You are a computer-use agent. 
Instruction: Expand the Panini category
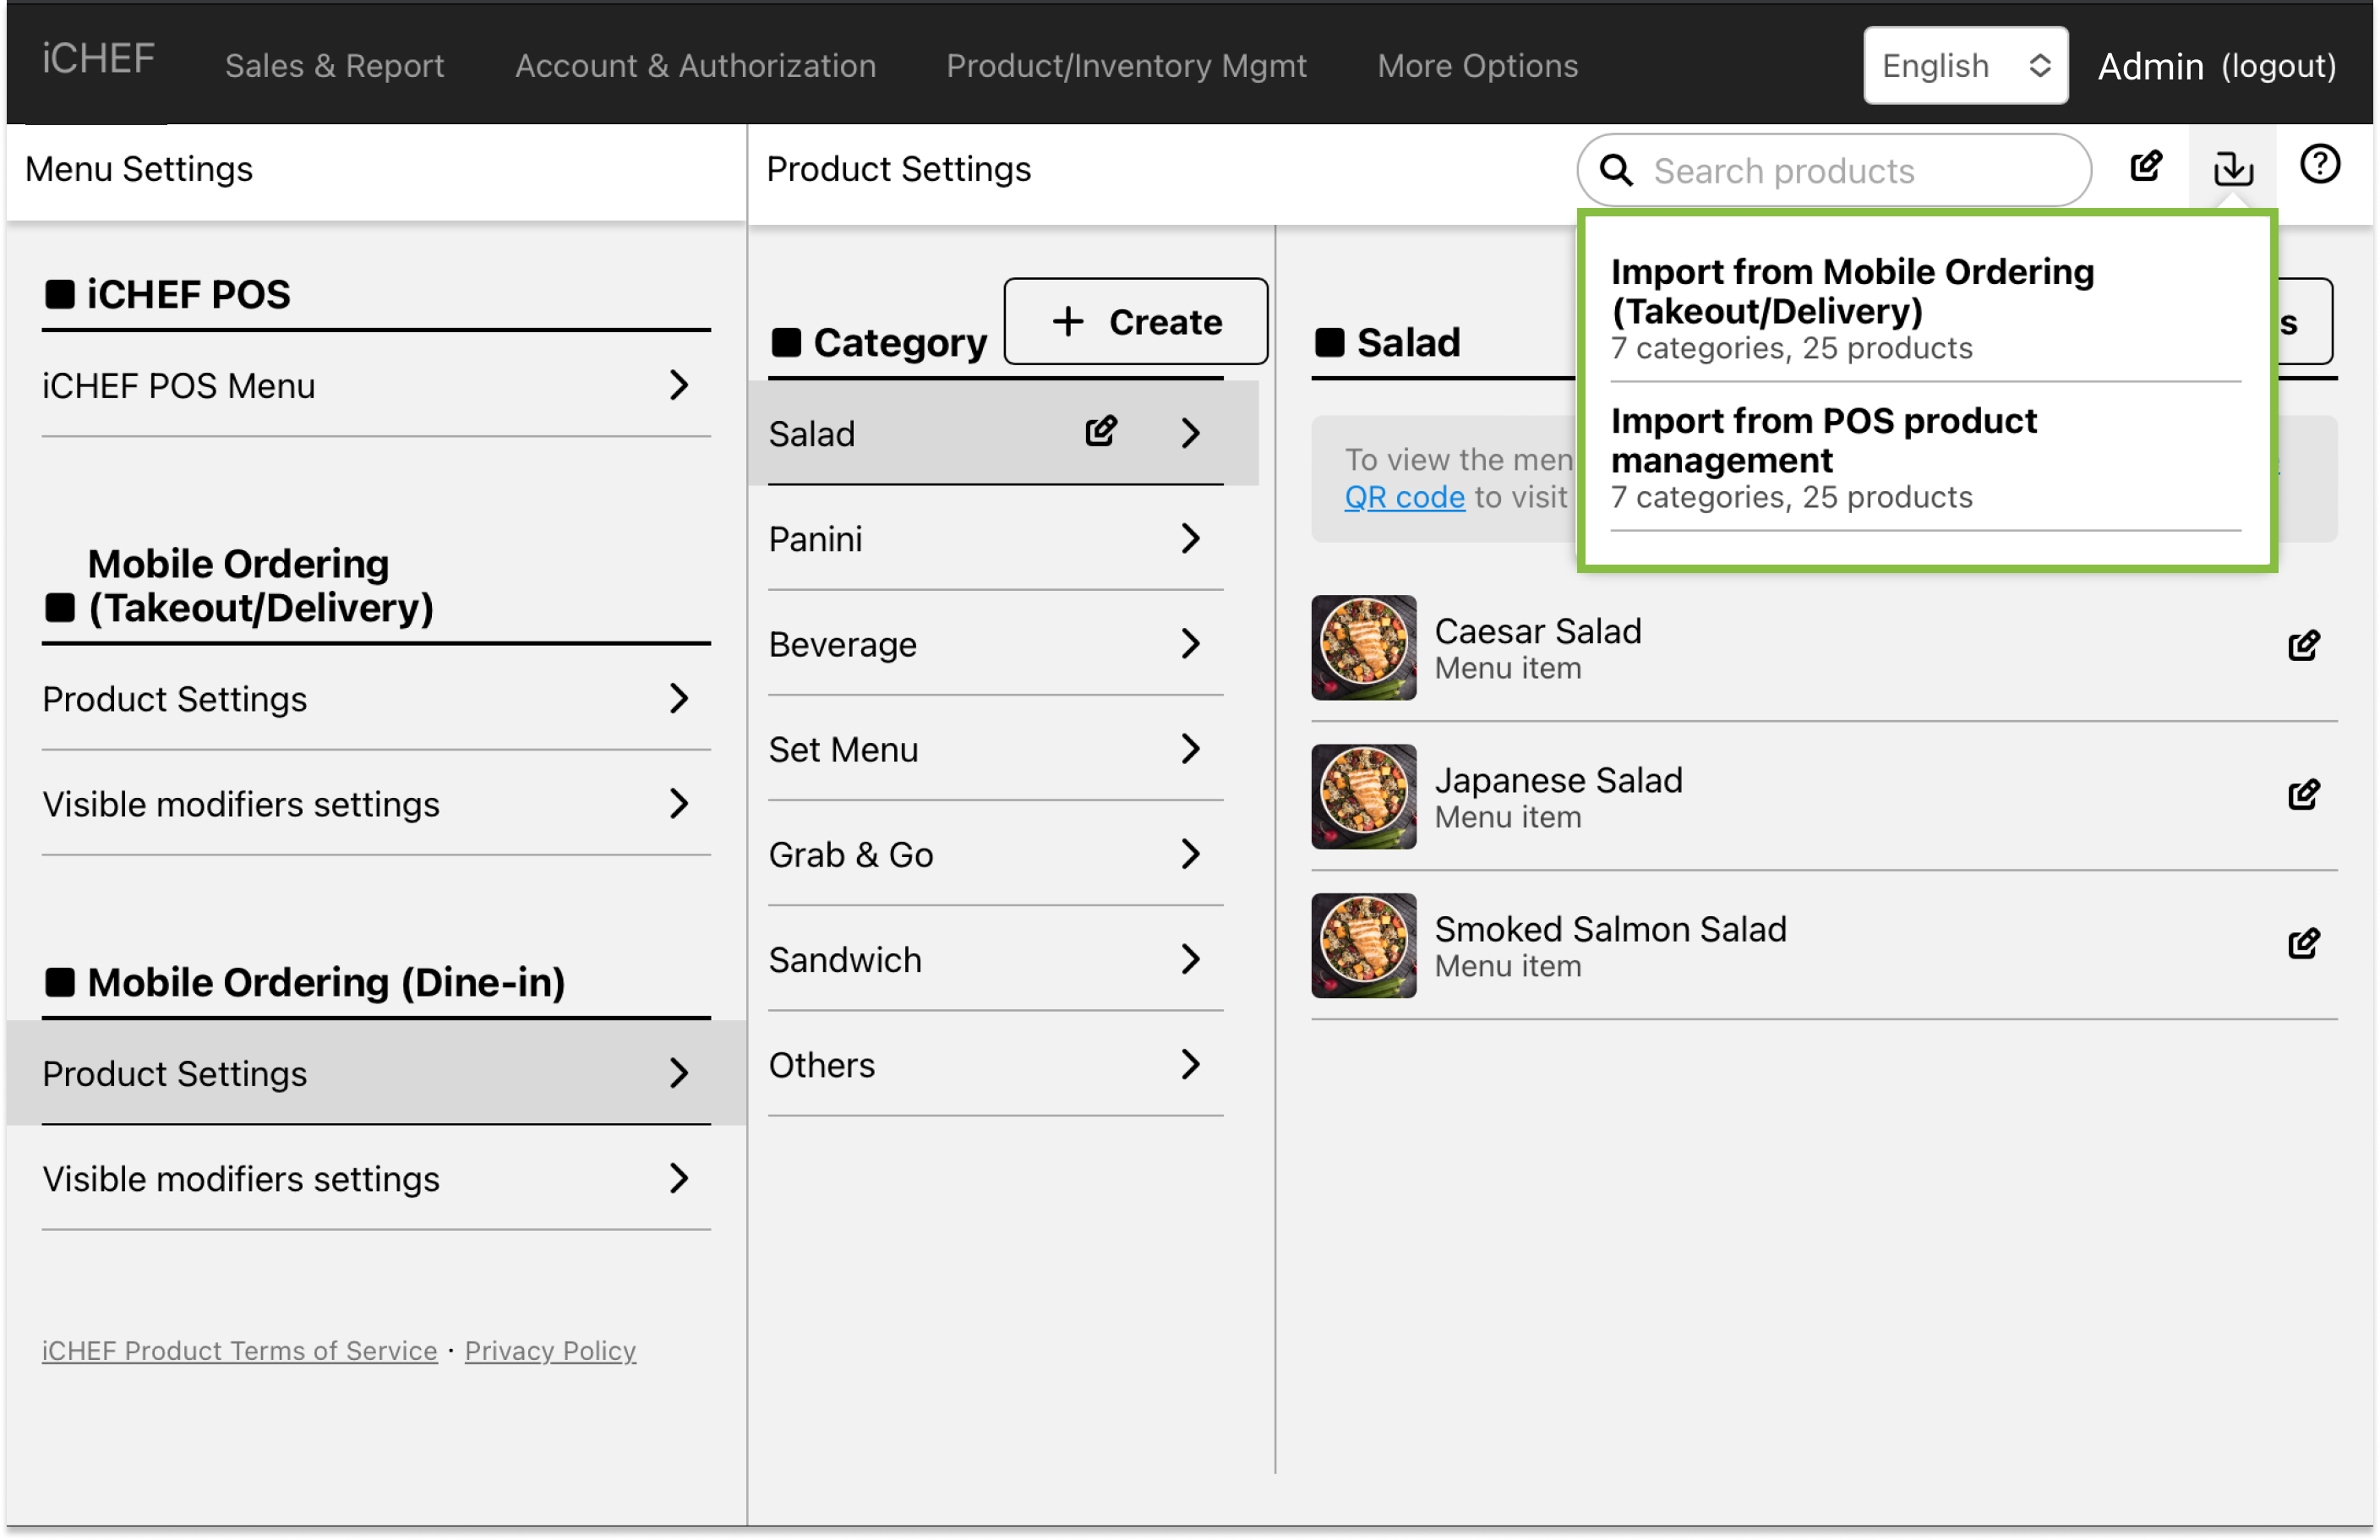(x=1189, y=539)
